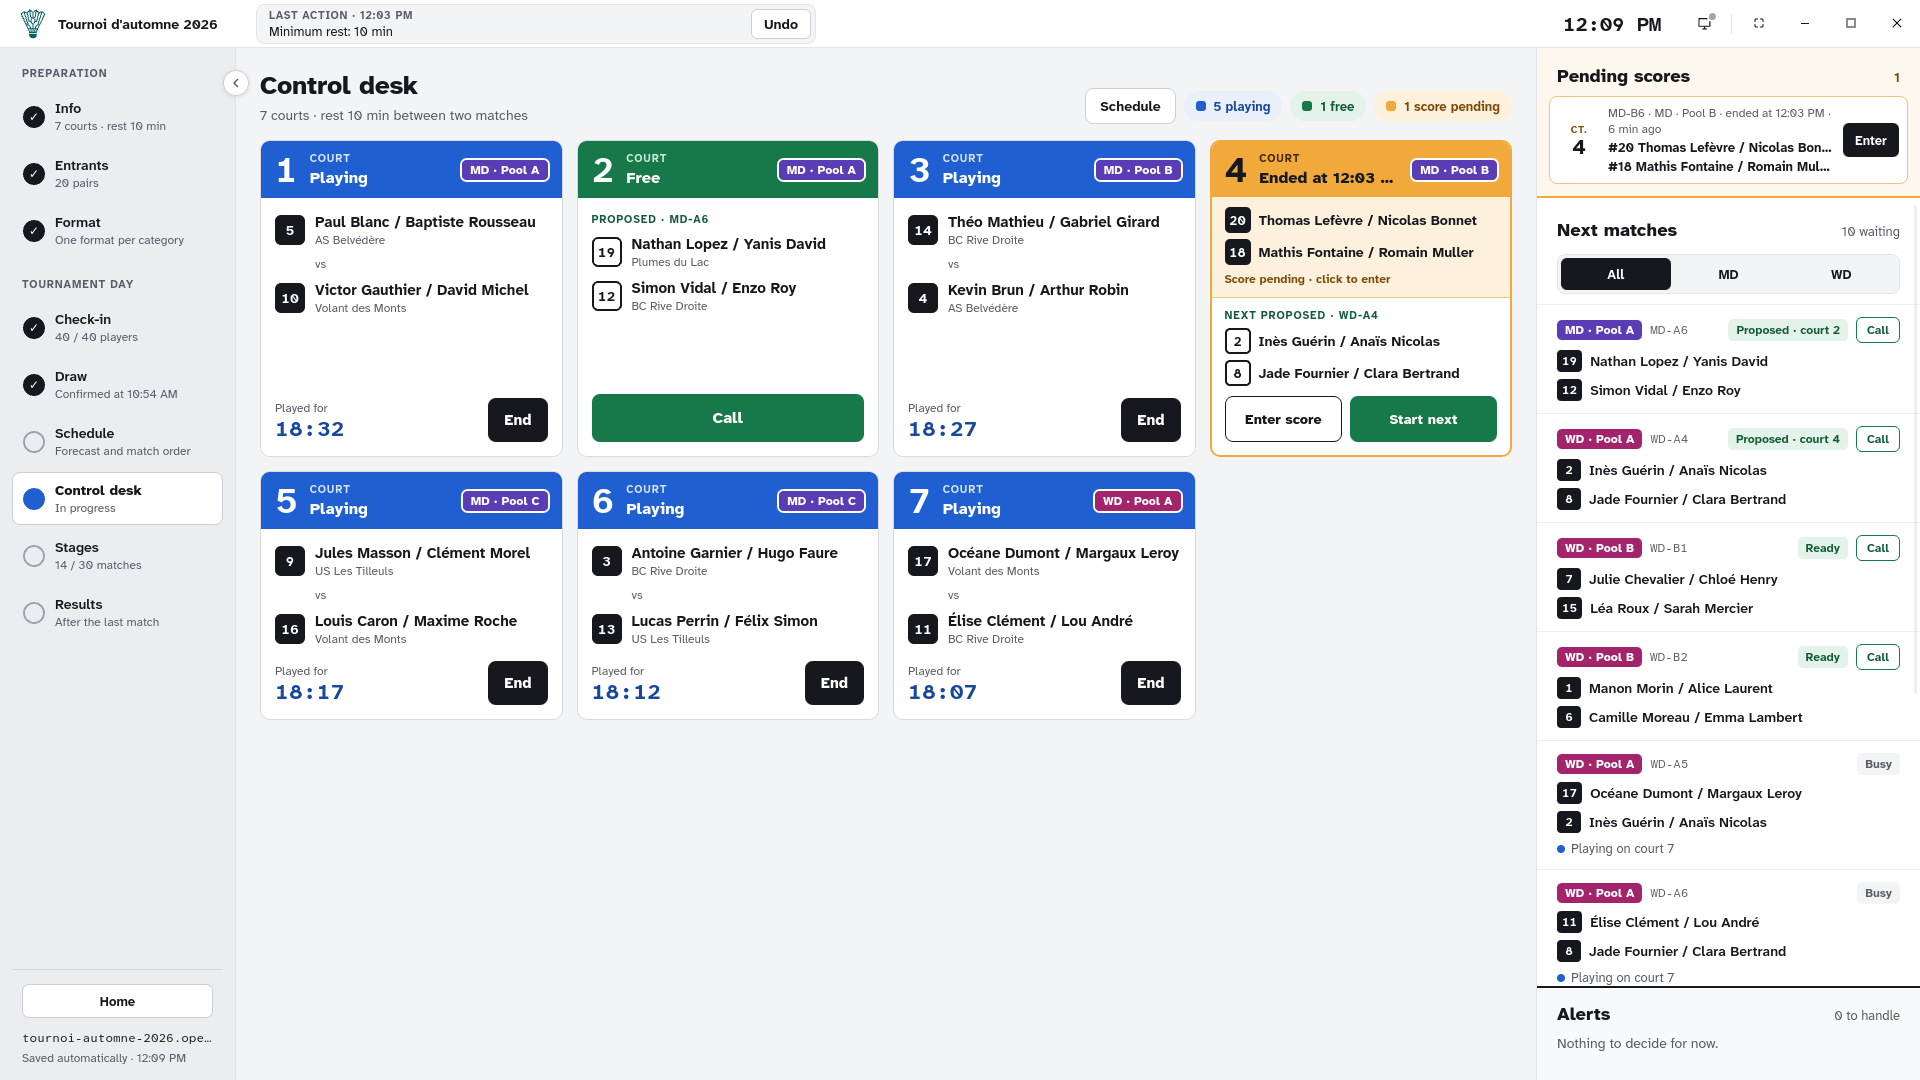Click the Busy tag on WD-A5
The width and height of the screenshot is (1920, 1080).
pos(1878,764)
